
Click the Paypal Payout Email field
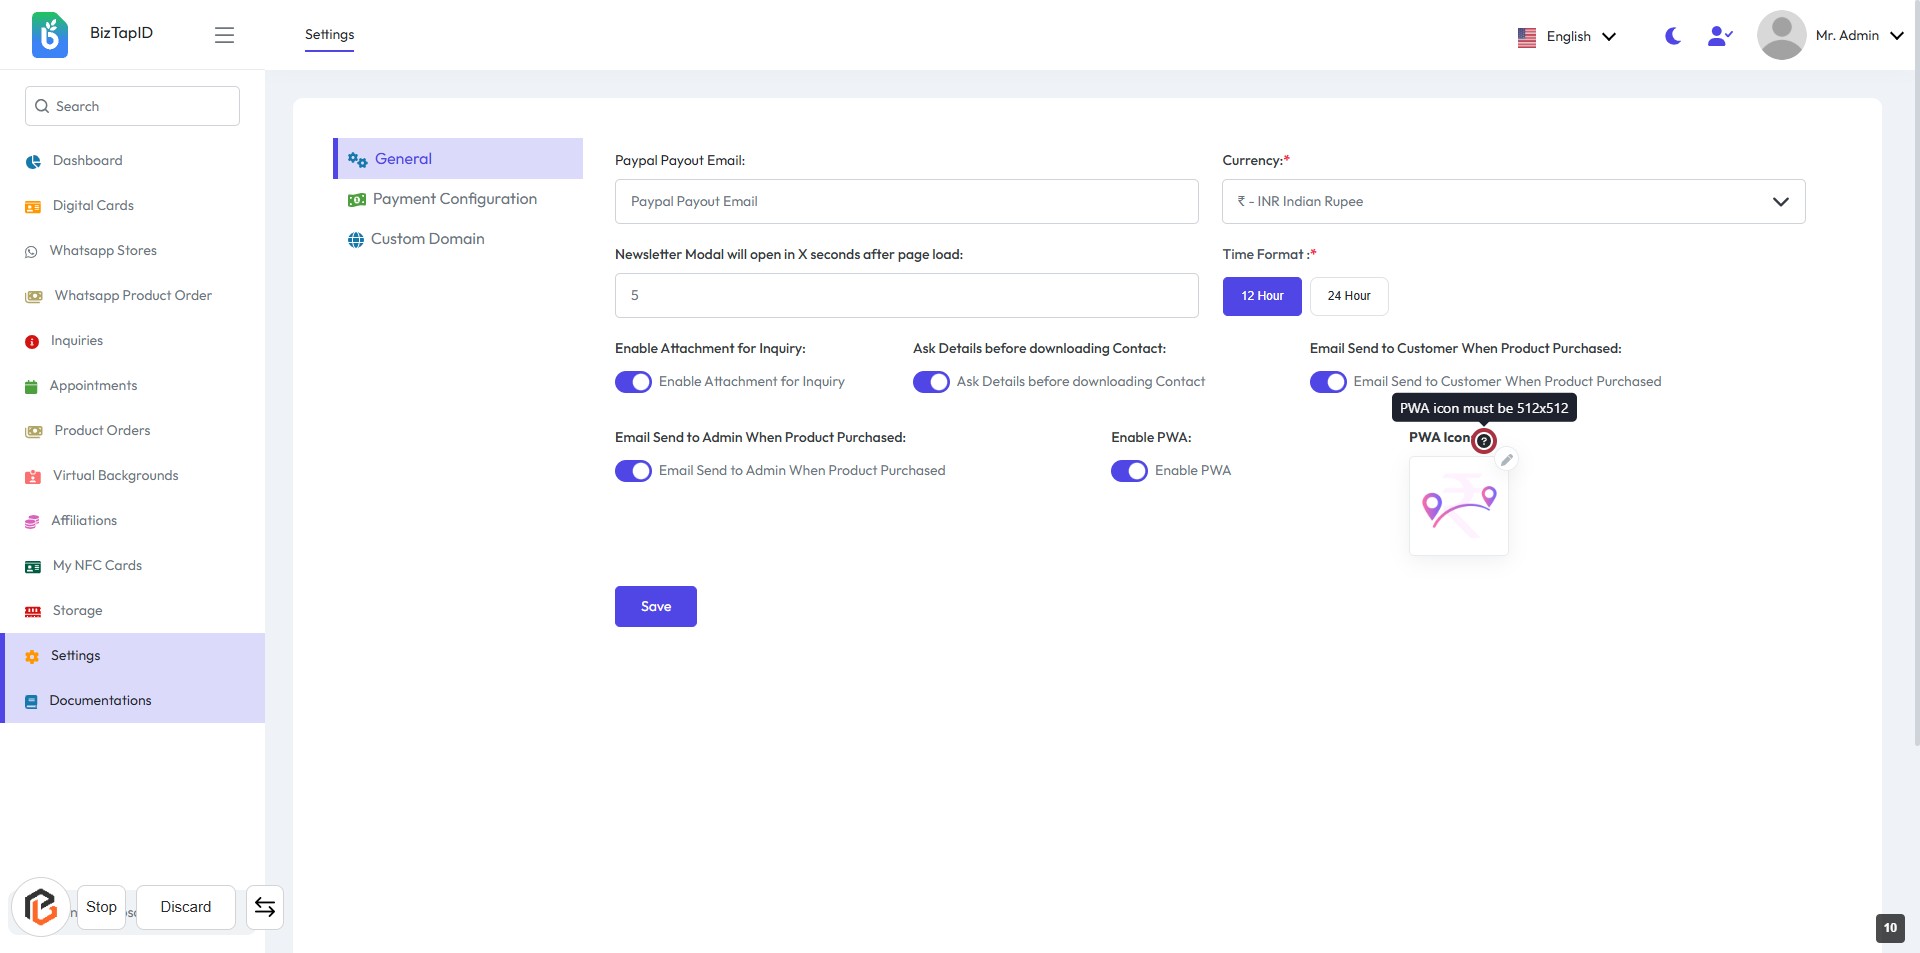pos(906,202)
